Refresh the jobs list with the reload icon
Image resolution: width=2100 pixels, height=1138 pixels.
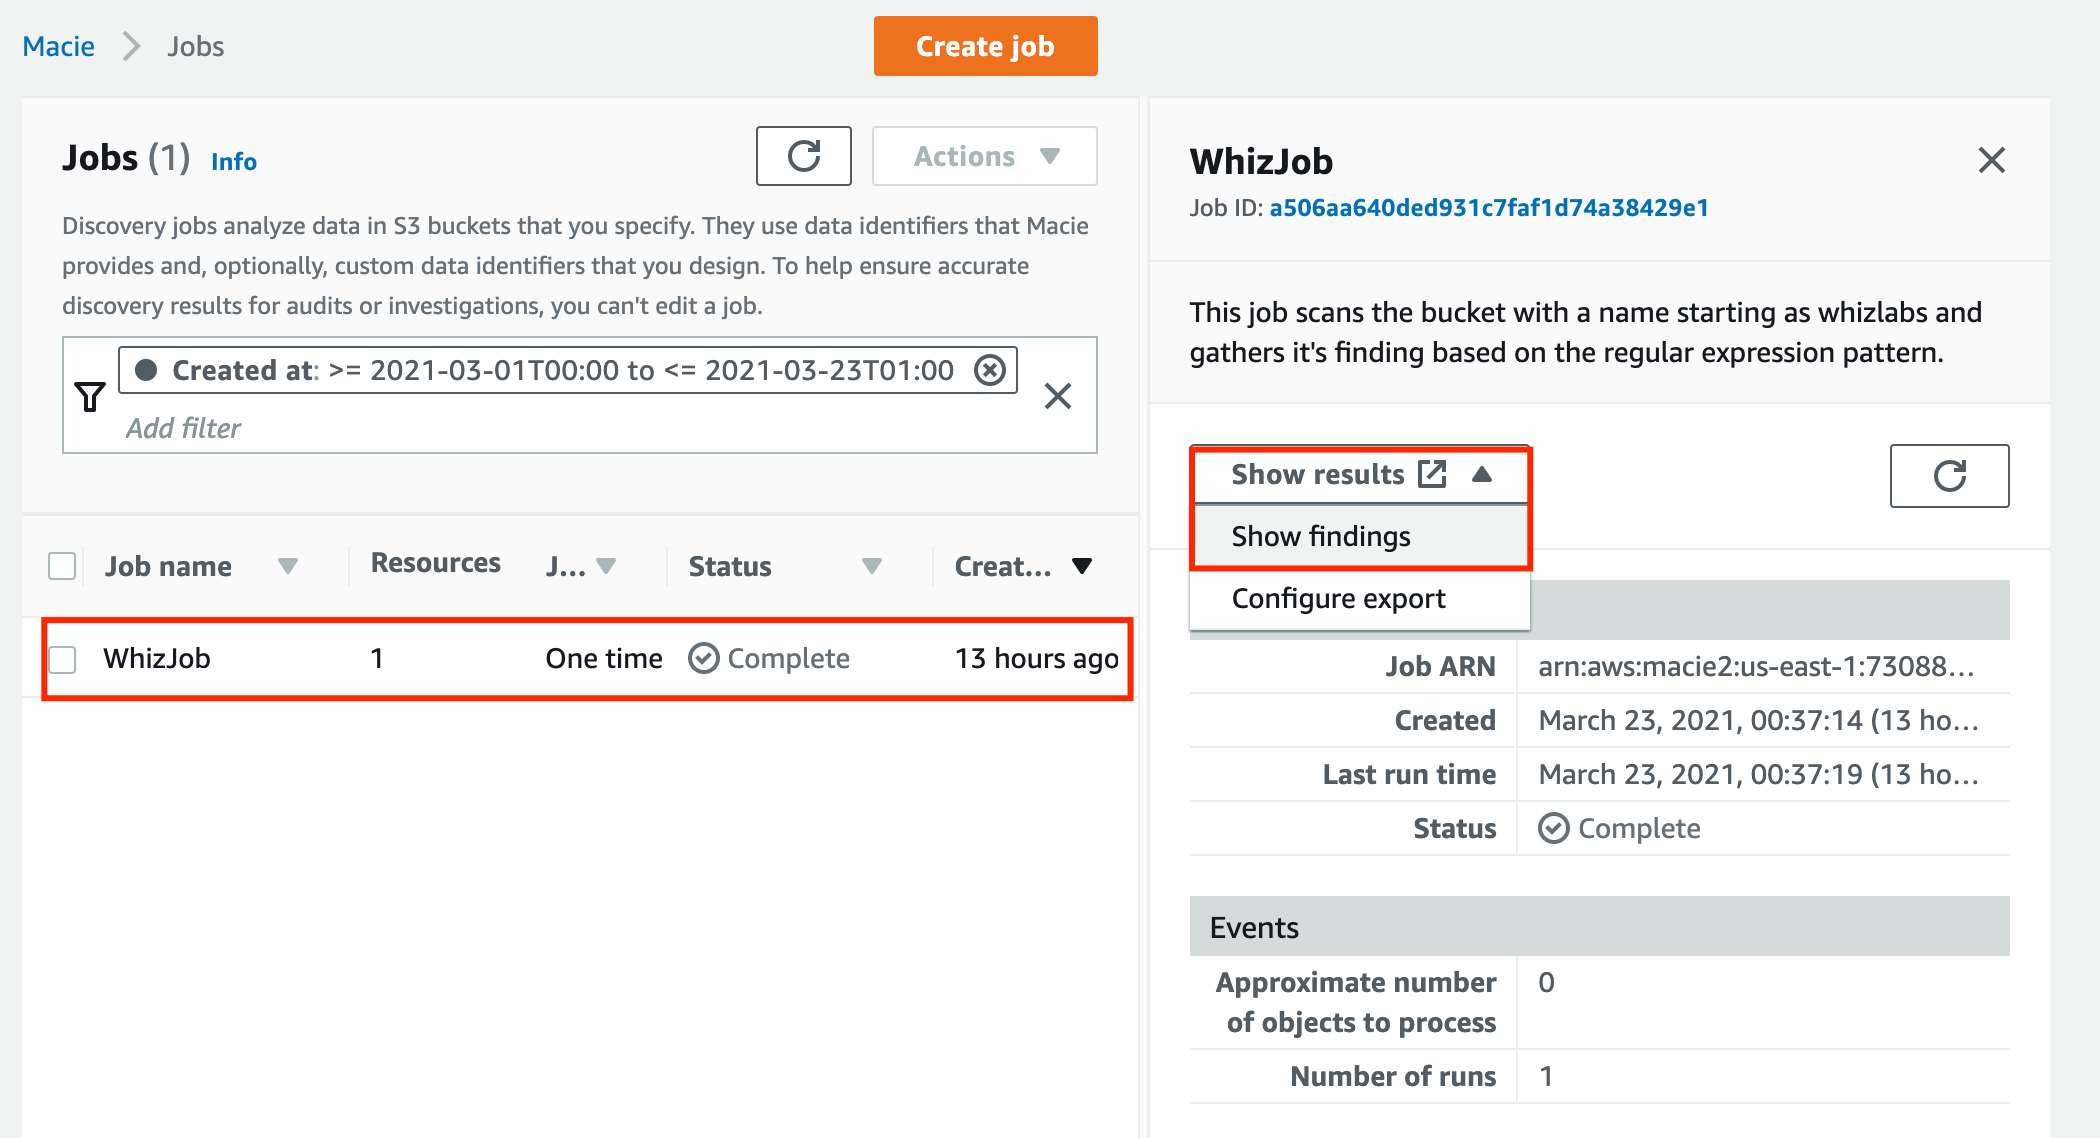(x=803, y=156)
